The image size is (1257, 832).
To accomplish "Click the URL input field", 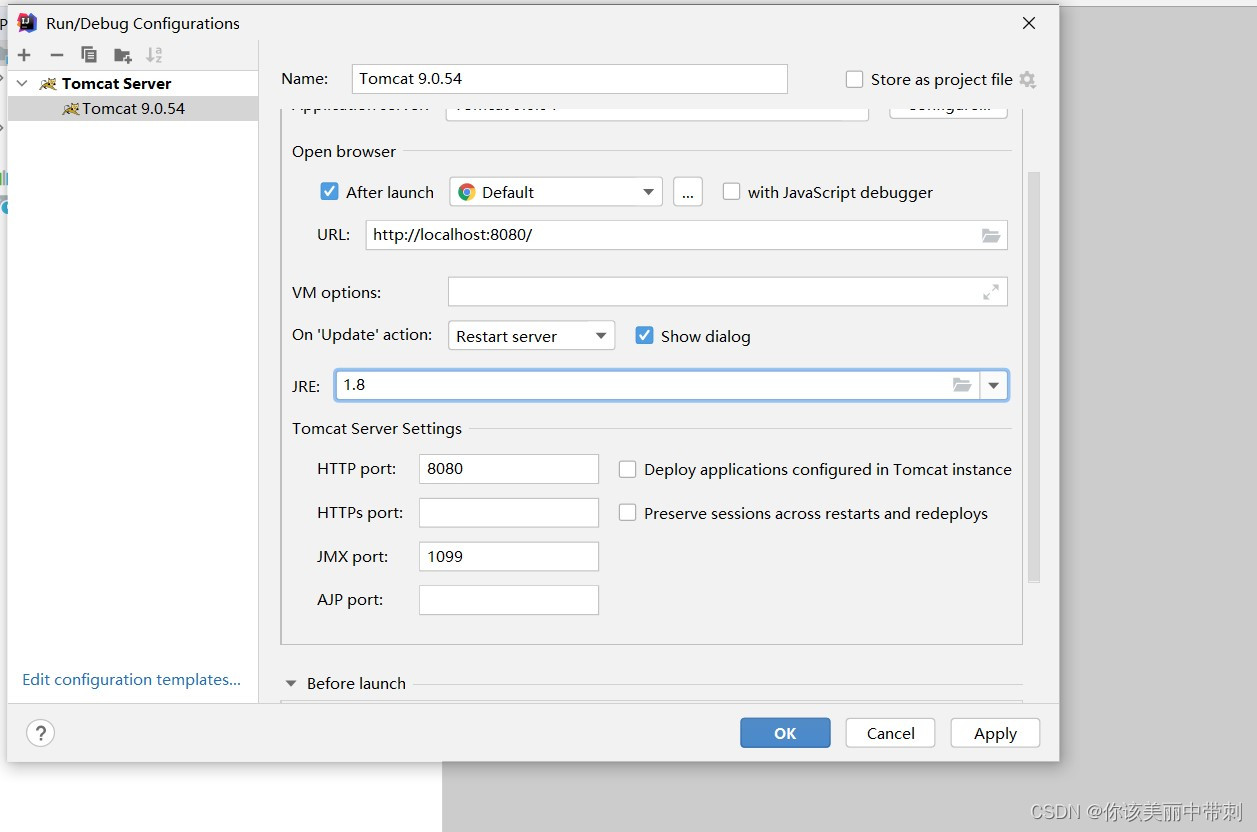I will click(x=686, y=235).
